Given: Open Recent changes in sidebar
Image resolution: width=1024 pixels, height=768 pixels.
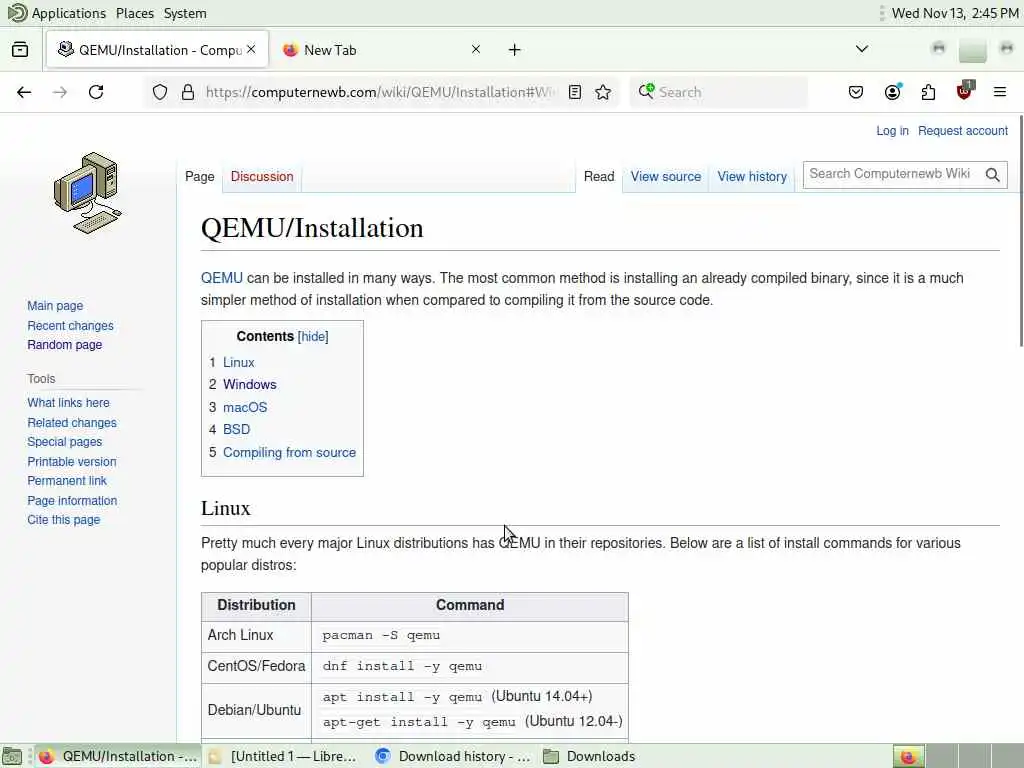Looking at the screenshot, I should [x=71, y=325].
